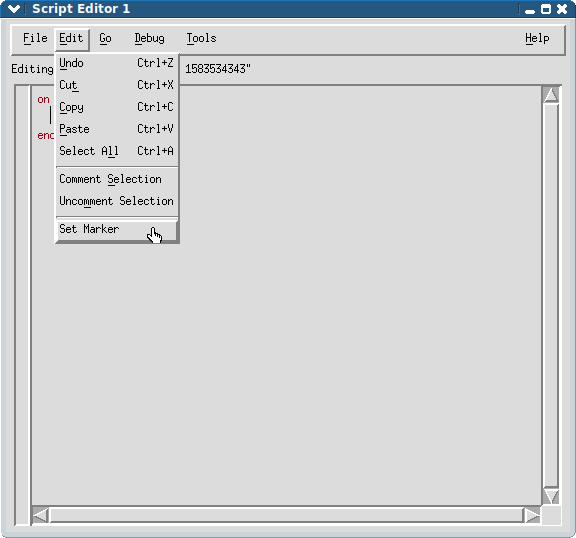Close the Script Editor window
Viewport: 576px width, 538px height.
pyautogui.click(x=562, y=9)
